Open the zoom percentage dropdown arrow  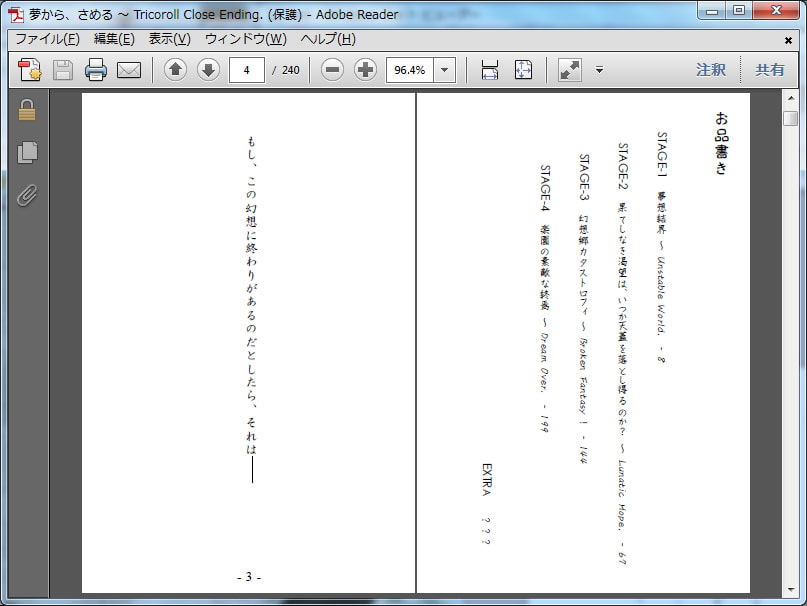click(x=445, y=70)
